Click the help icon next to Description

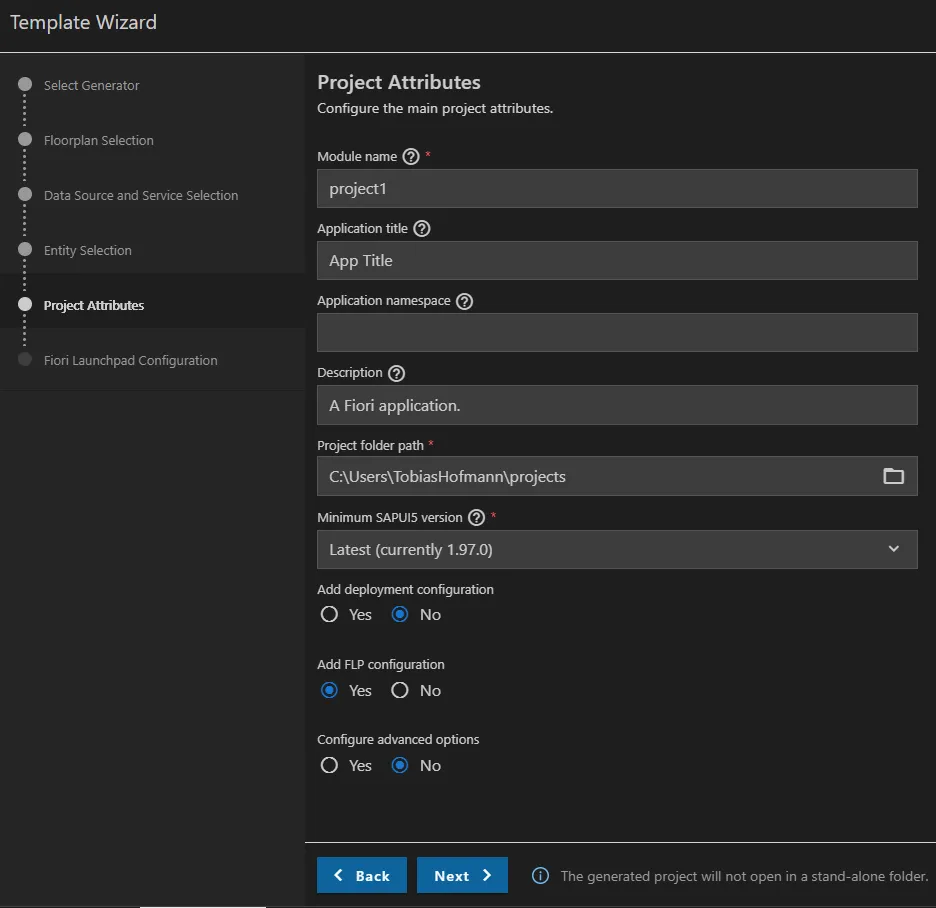tap(396, 373)
